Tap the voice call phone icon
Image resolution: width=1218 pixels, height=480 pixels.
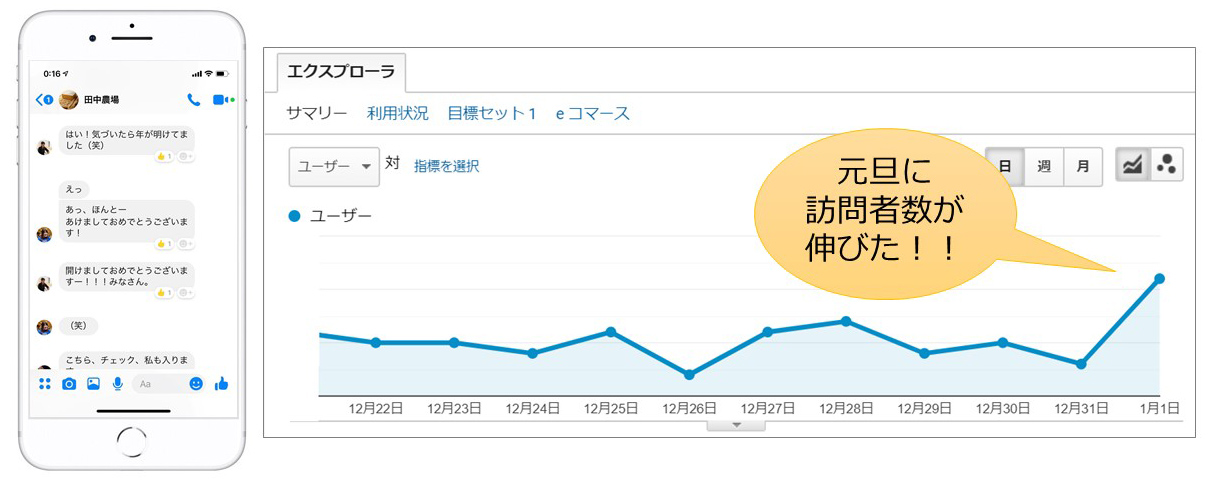click(193, 100)
